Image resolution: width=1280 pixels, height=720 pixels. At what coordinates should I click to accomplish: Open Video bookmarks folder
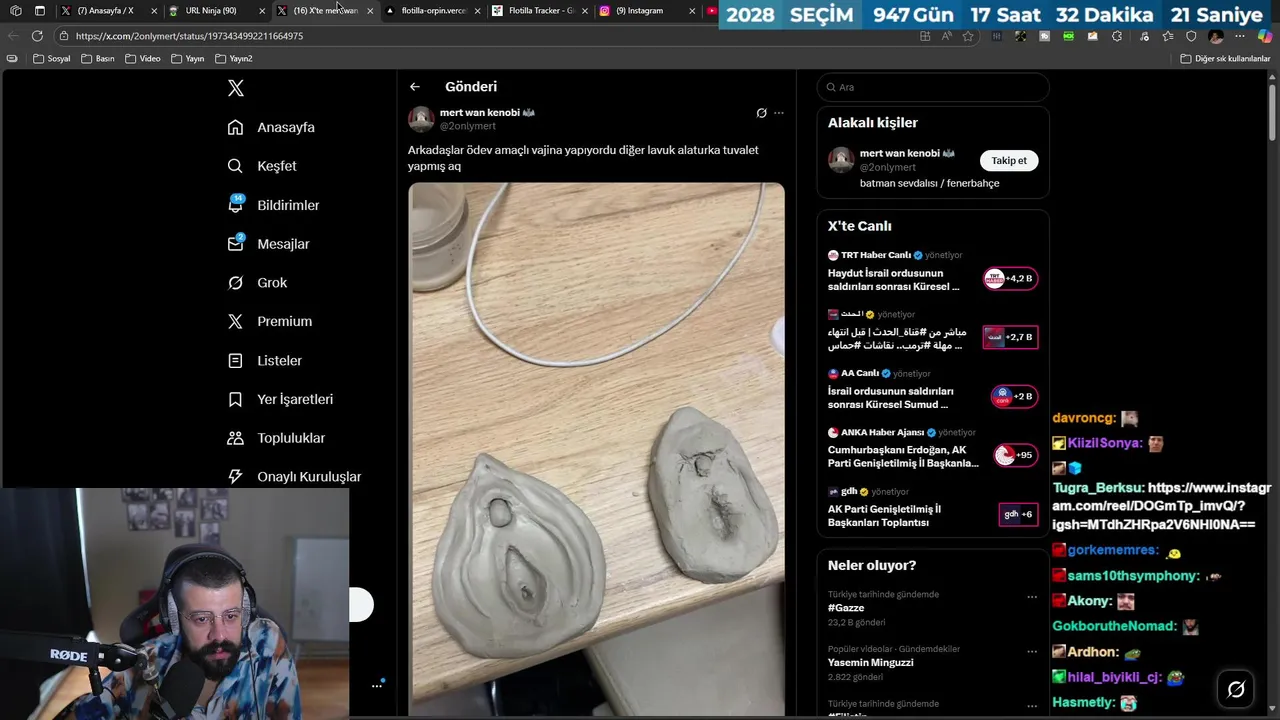pos(143,59)
